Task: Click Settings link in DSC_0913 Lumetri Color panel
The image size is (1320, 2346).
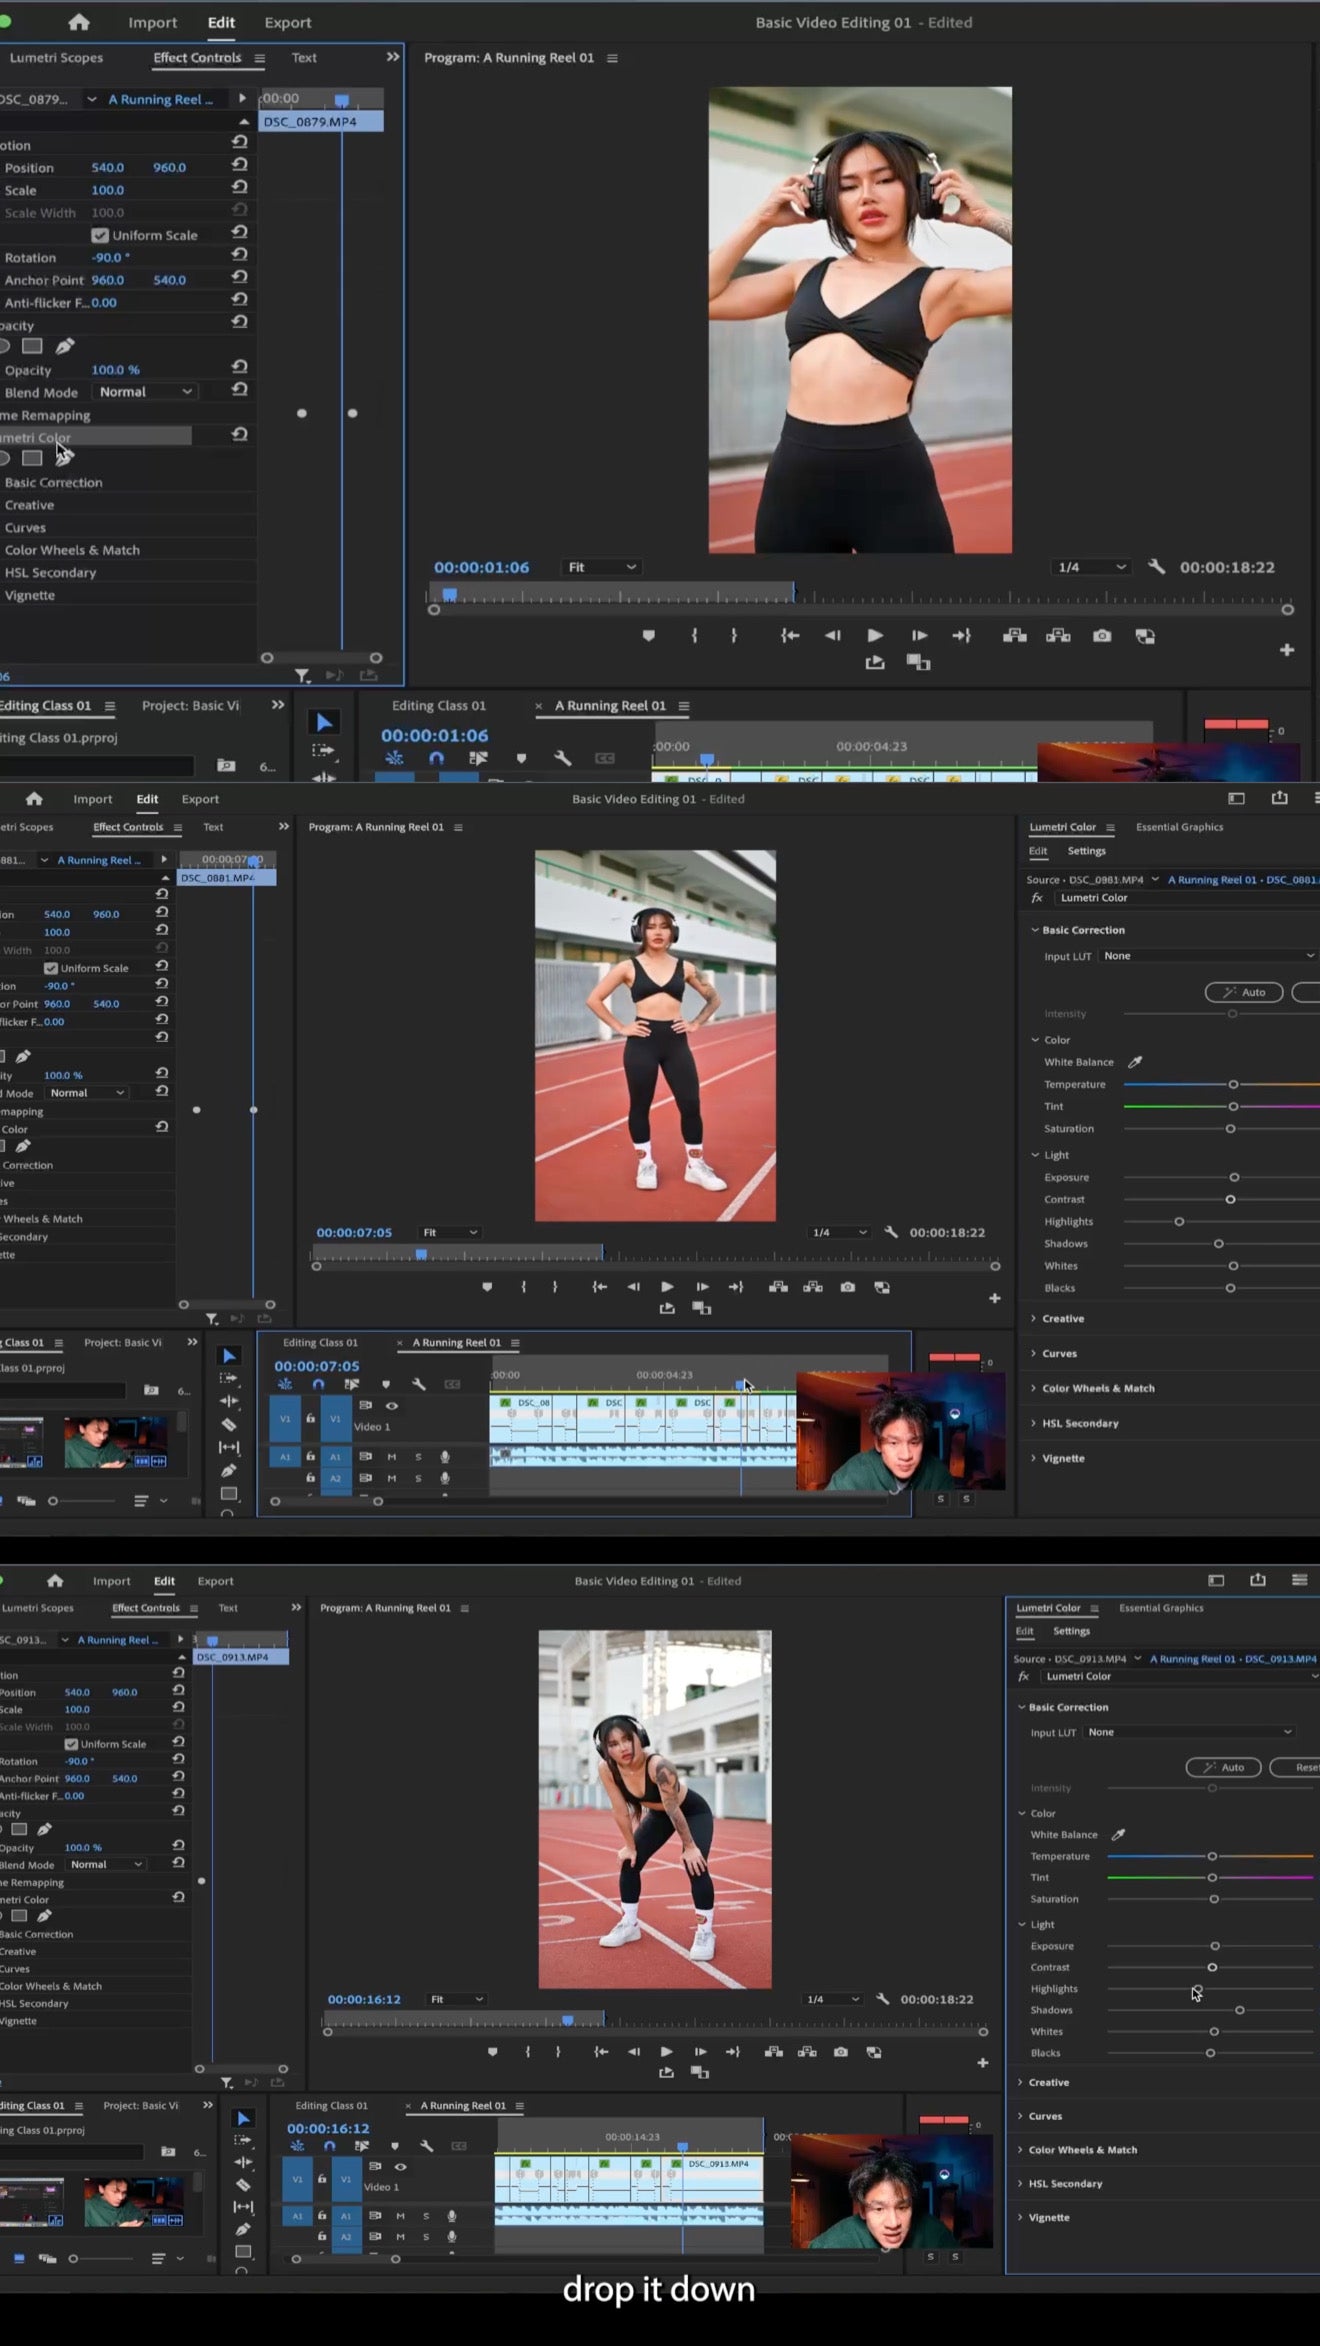Action: click(1071, 1630)
